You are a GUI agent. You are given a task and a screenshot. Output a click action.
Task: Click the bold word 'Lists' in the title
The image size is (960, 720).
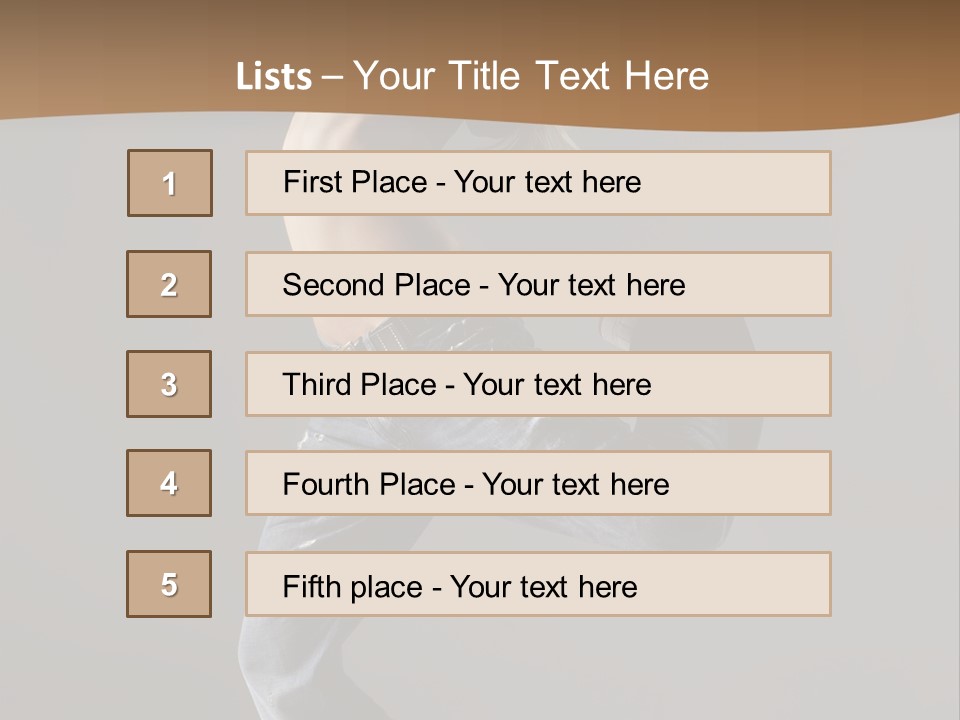274,77
